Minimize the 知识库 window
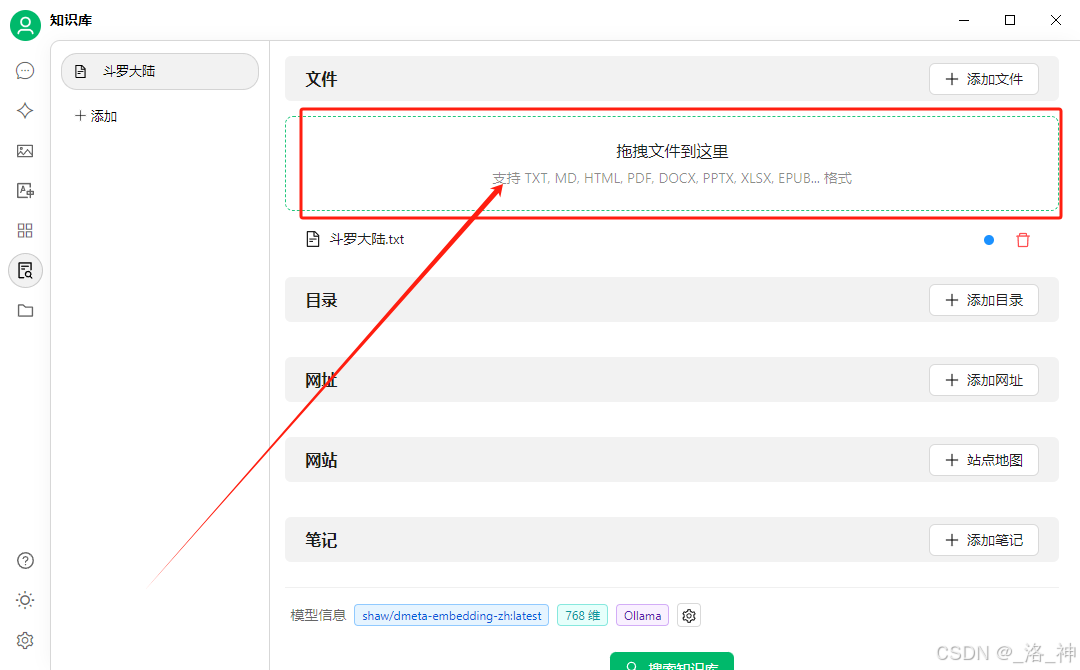The height and width of the screenshot is (670, 1080). click(964, 20)
